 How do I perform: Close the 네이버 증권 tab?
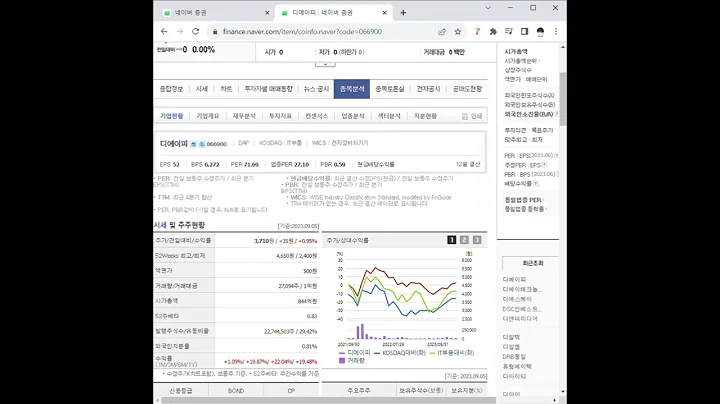(x=267, y=13)
